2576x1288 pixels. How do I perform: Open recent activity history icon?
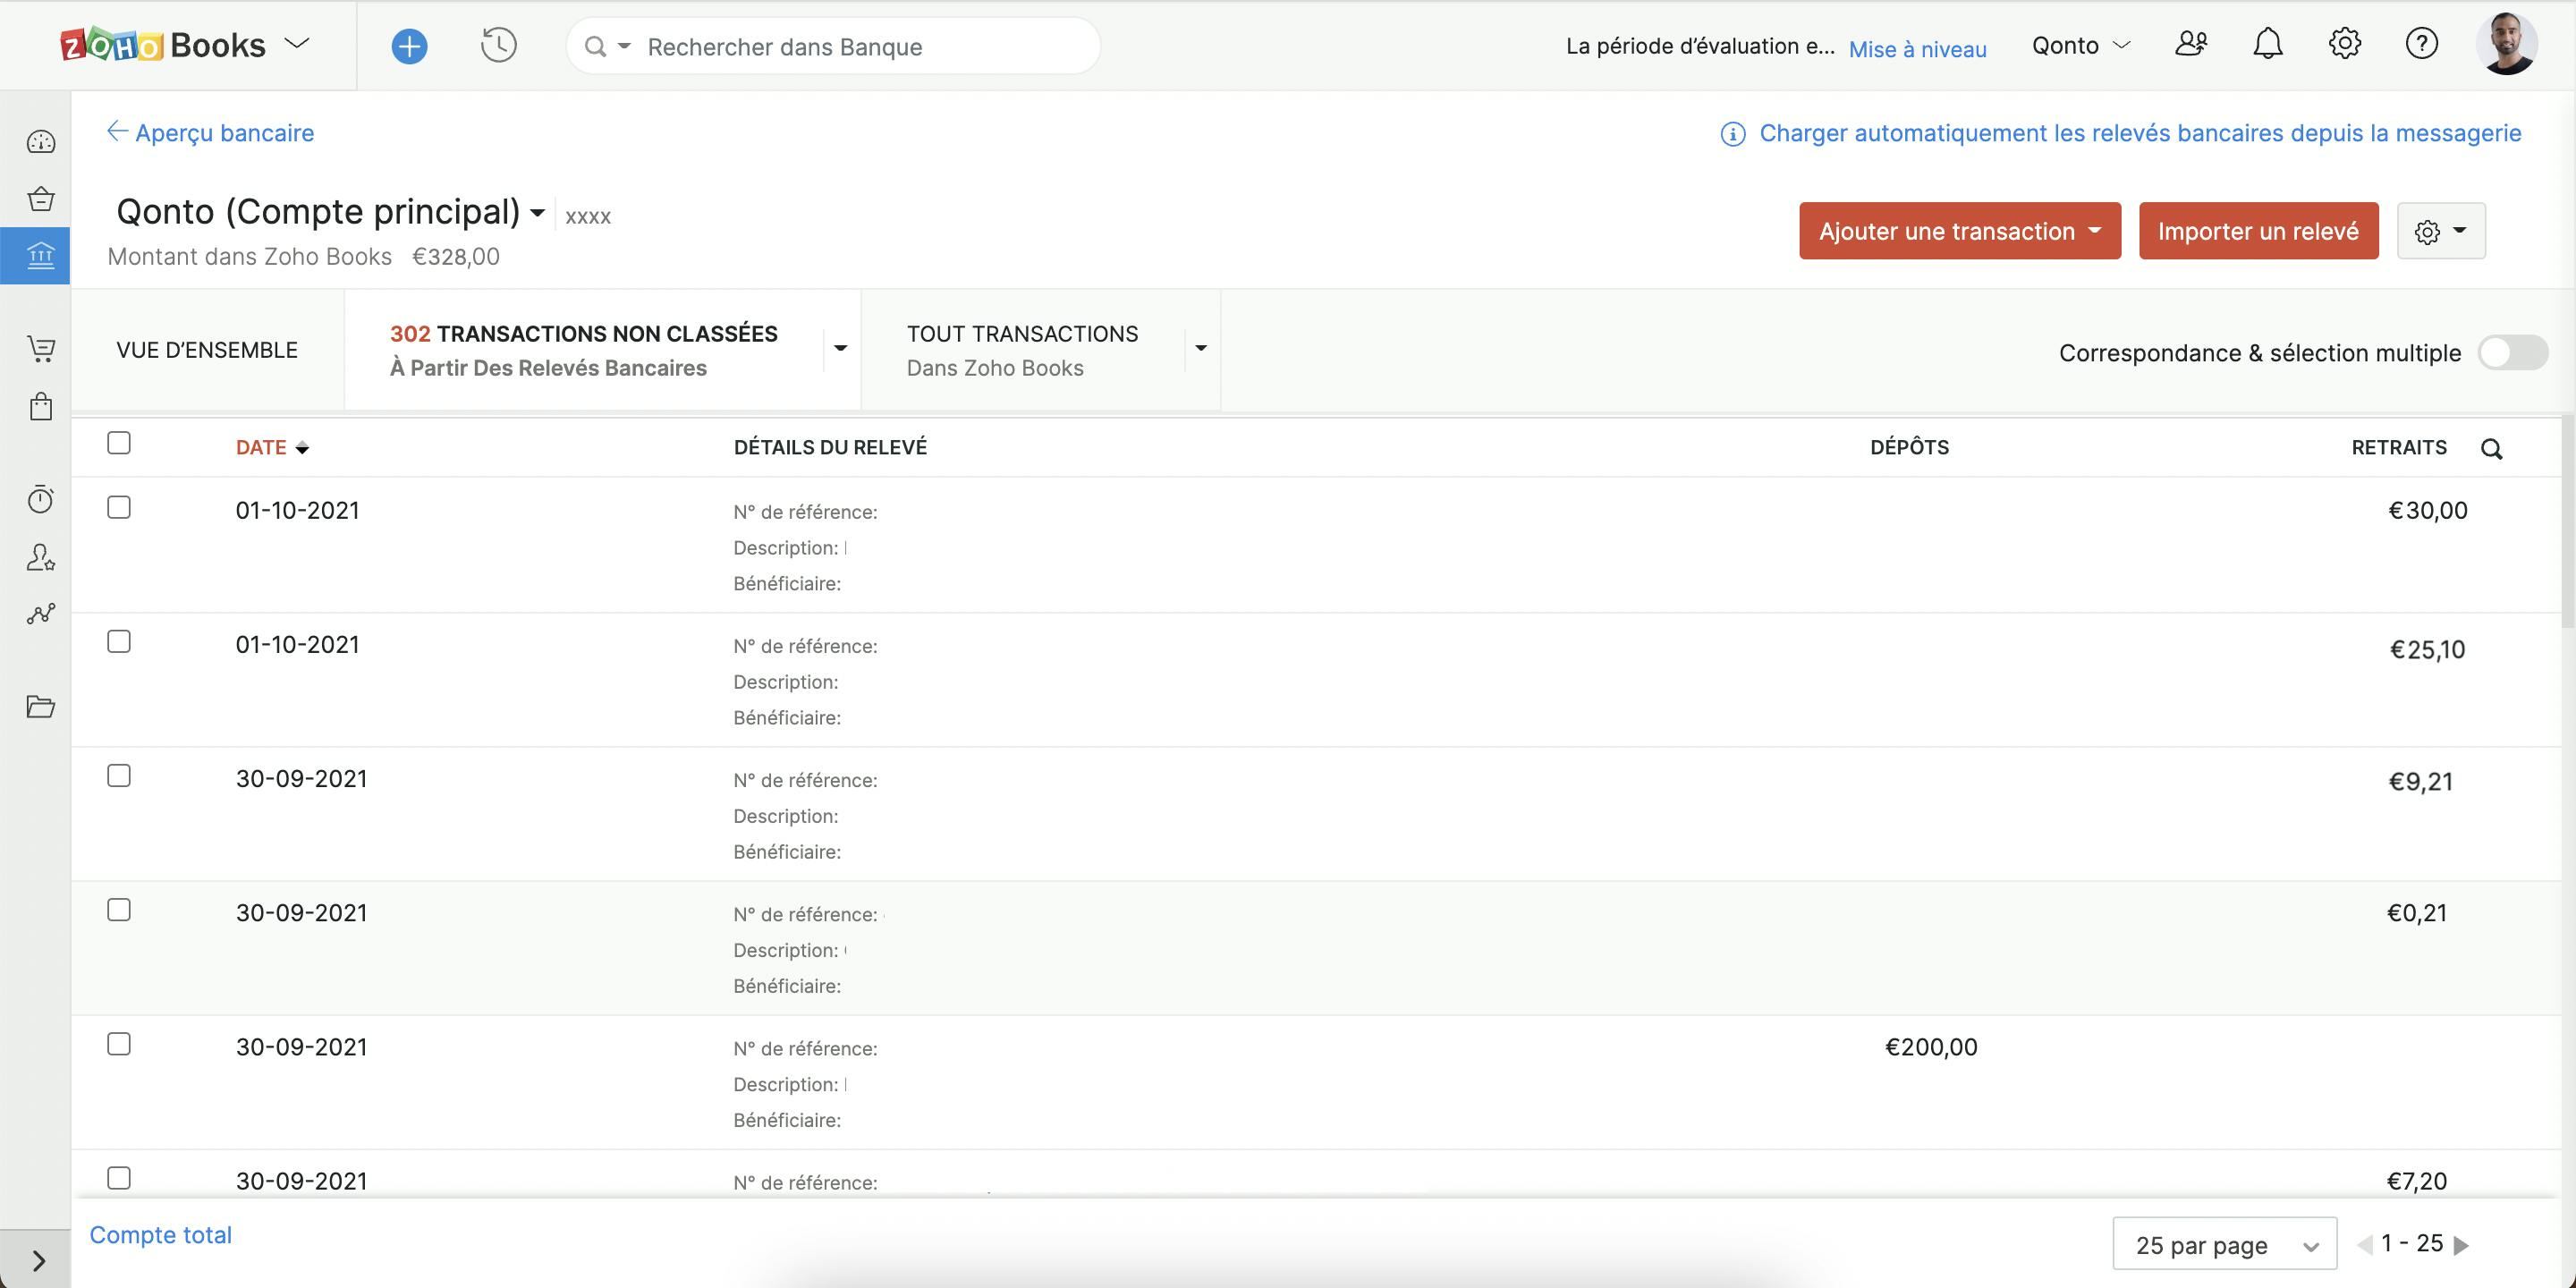[x=498, y=46]
